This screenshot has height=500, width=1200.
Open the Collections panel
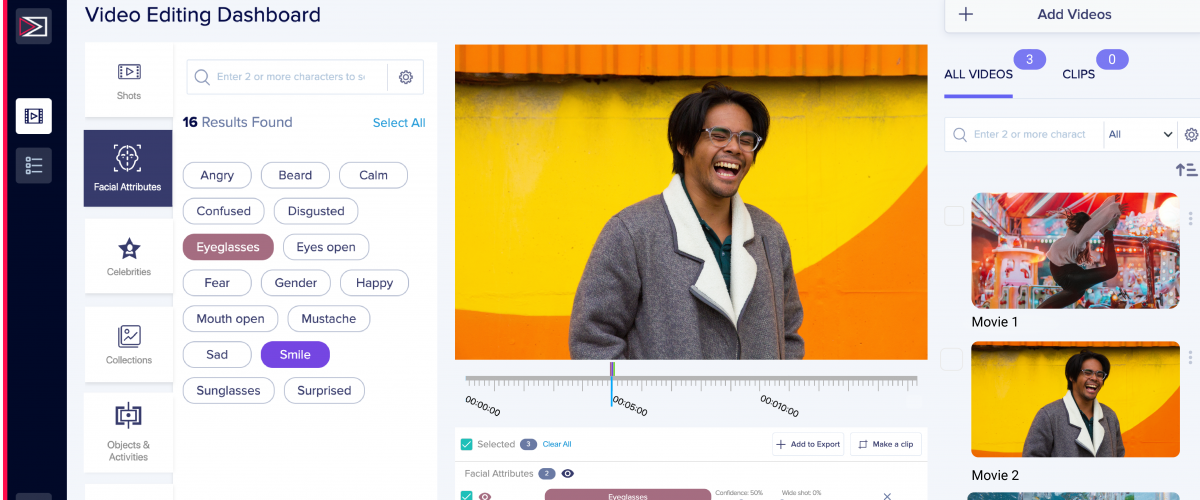click(x=128, y=344)
